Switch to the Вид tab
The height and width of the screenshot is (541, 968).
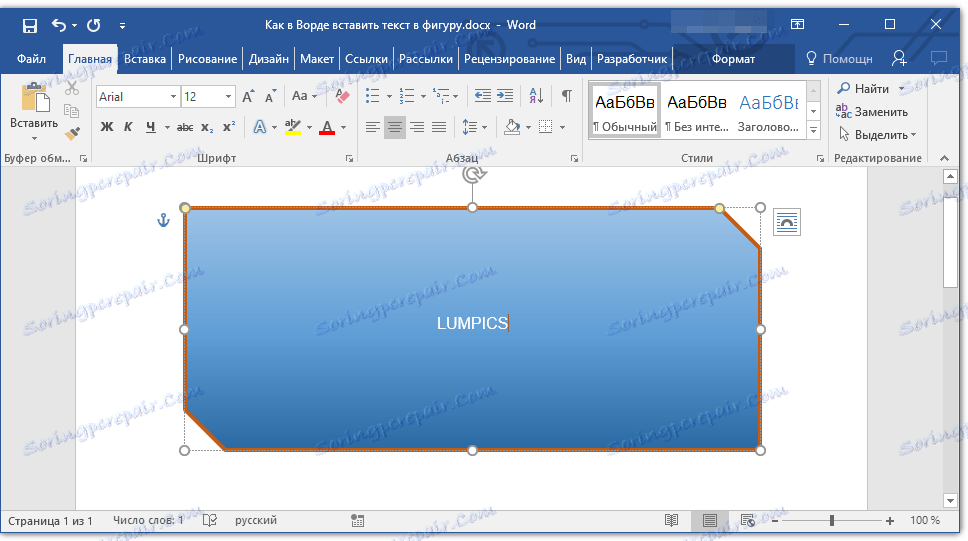coord(575,59)
